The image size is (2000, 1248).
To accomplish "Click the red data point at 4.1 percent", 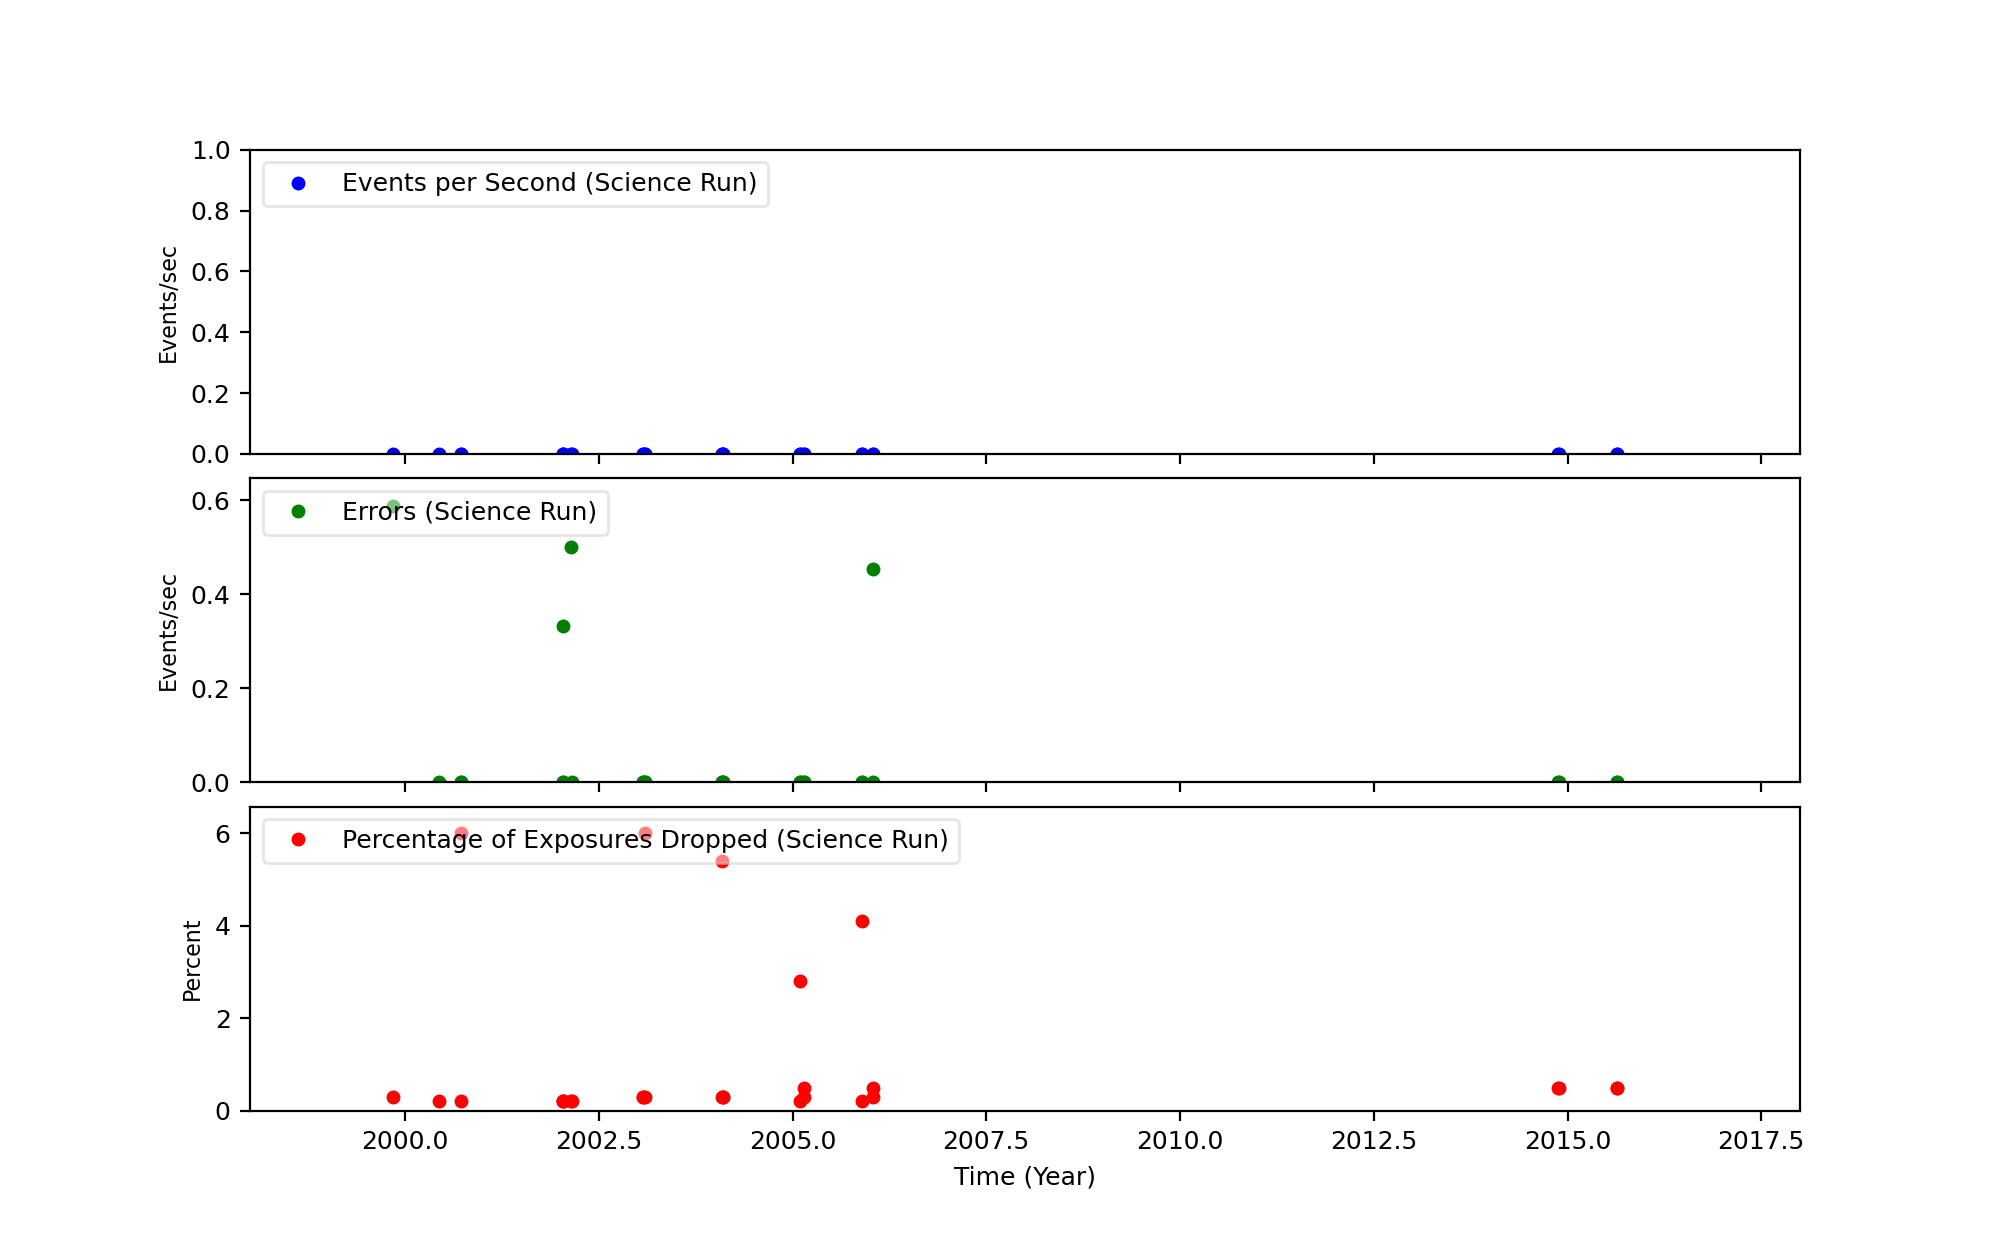I will coord(862,921).
